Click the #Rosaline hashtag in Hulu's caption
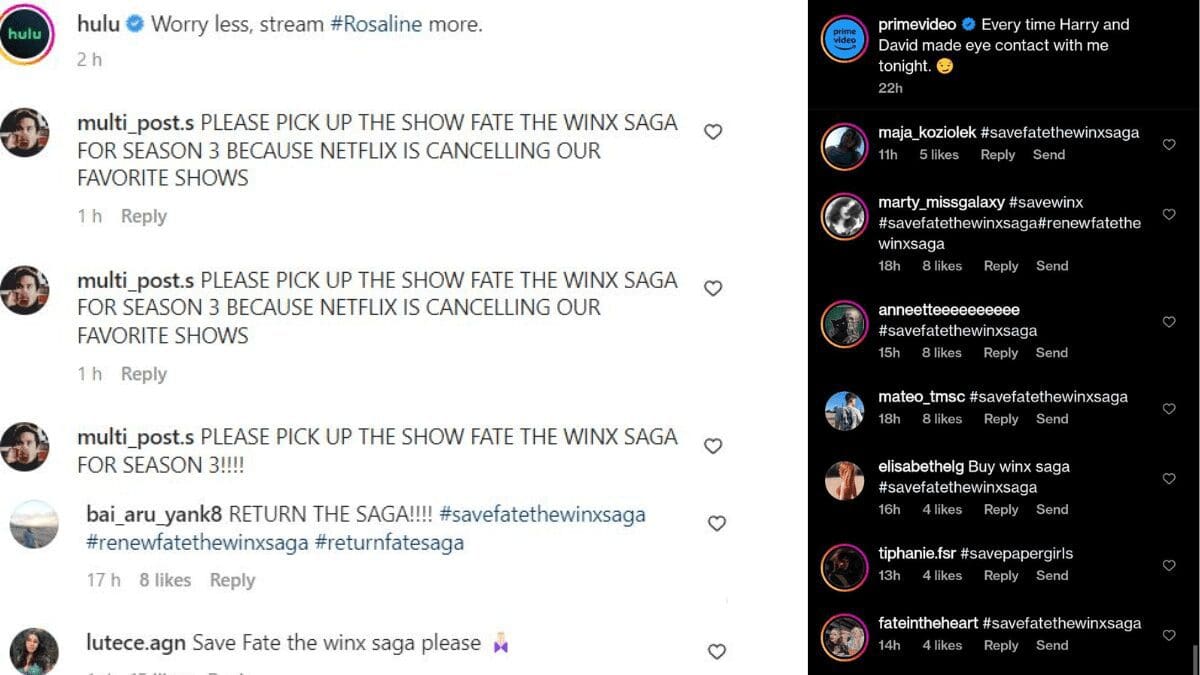Viewport: 1200px width, 675px height. (376, 24)
